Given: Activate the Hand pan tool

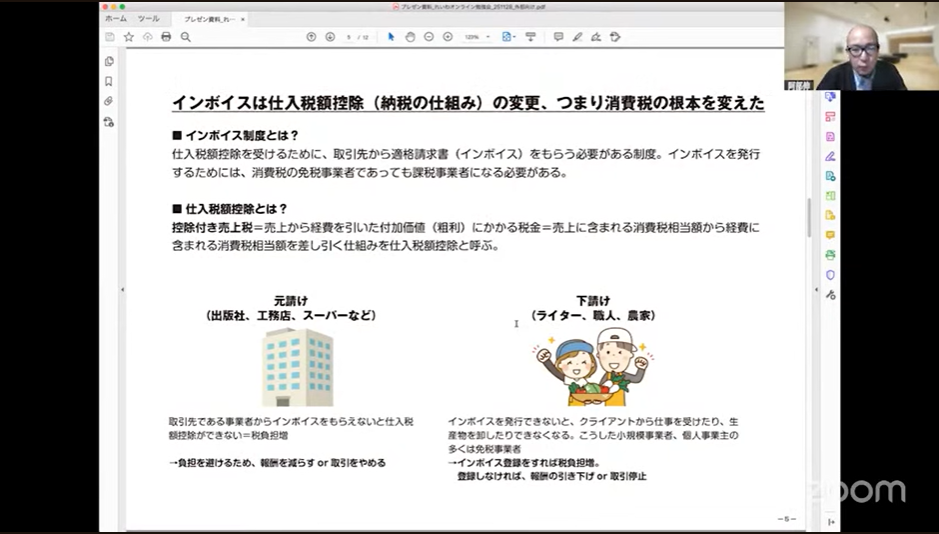Looking at the screenshot, I should (x=410, y=37).
